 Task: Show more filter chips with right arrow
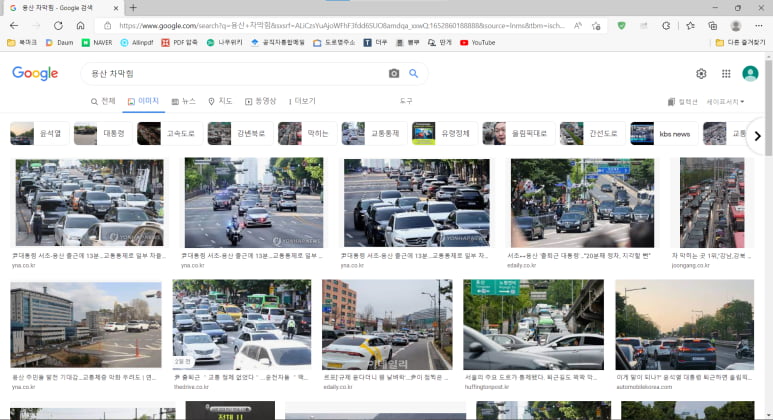tap(757, 136)
